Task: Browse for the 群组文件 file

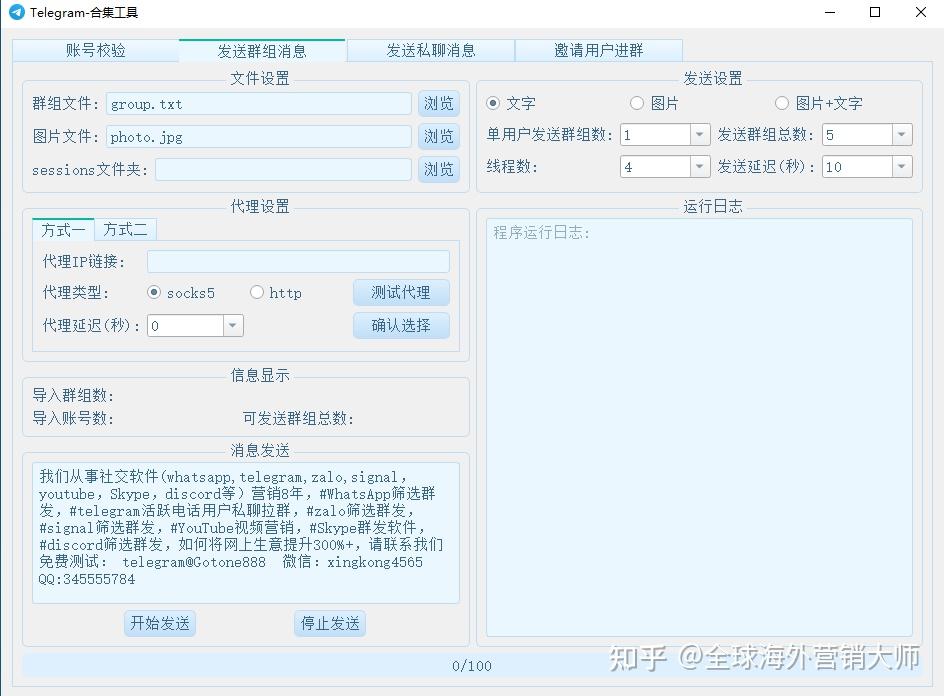Action: tap(438, 104)
